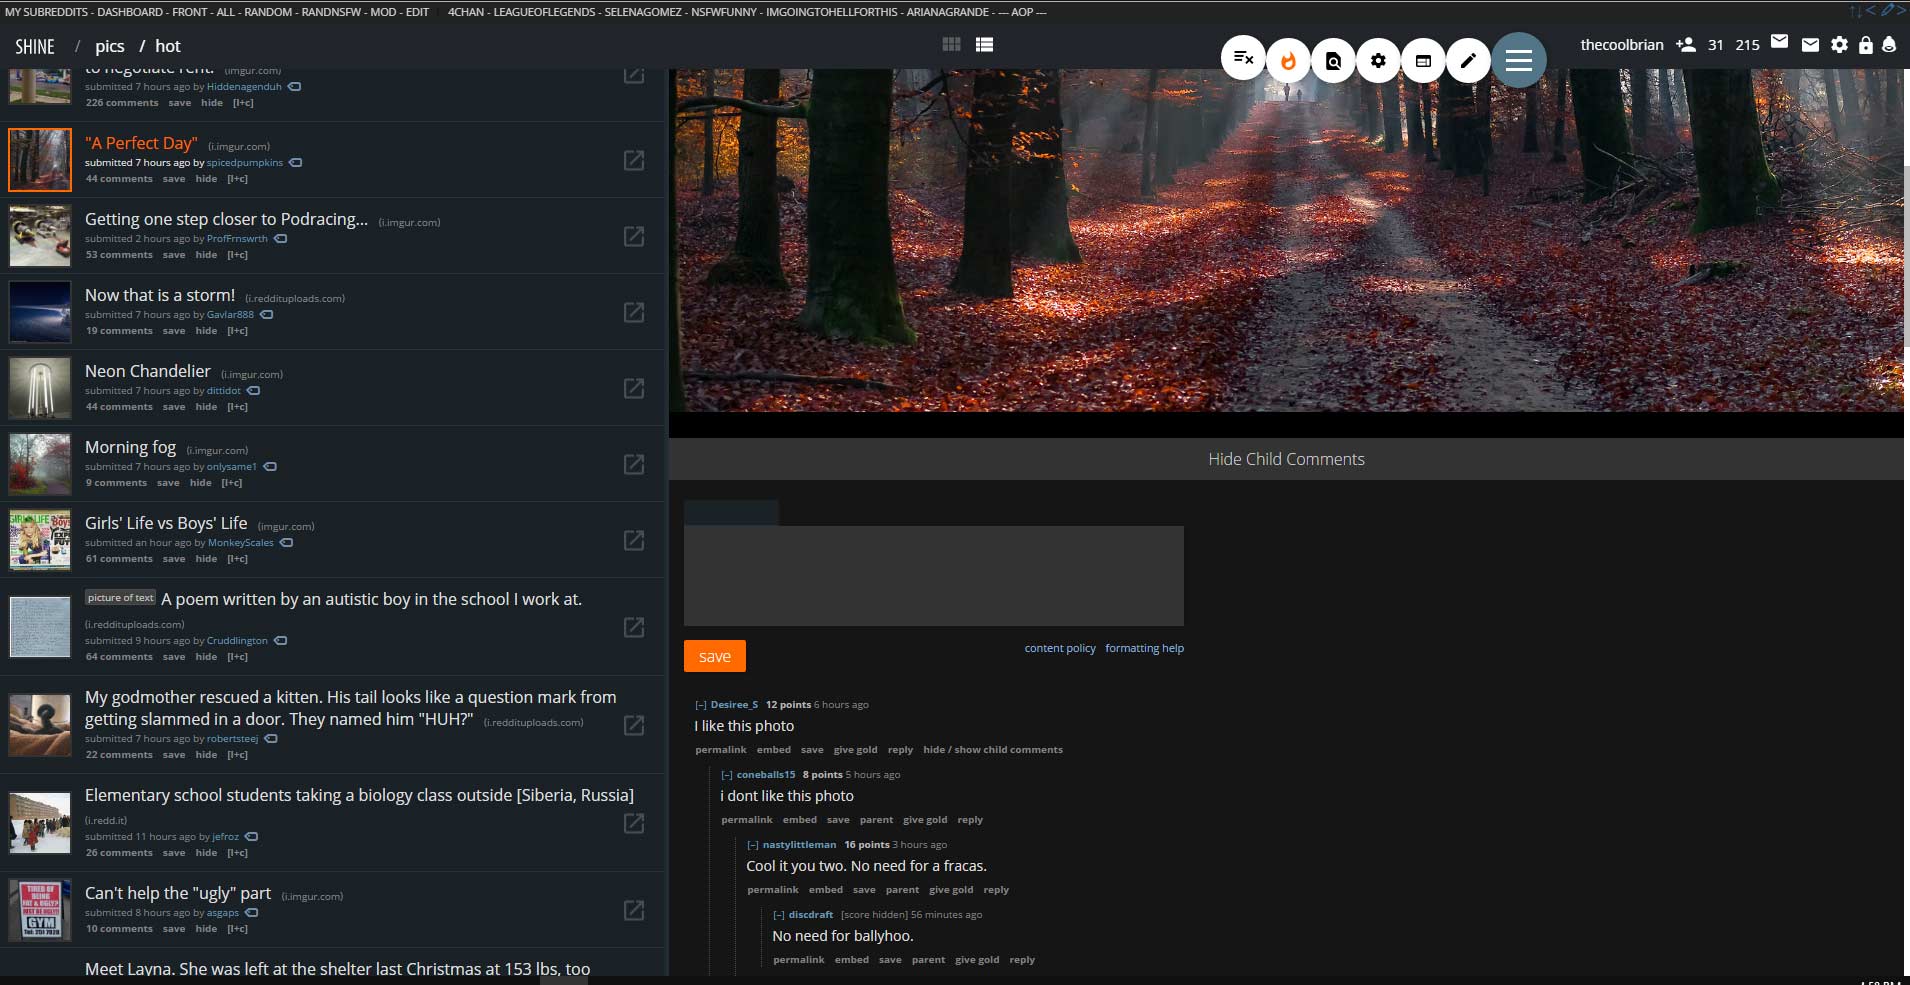
Task: Expand [l+c] for Neon Chandelier post
Action: 237,407
